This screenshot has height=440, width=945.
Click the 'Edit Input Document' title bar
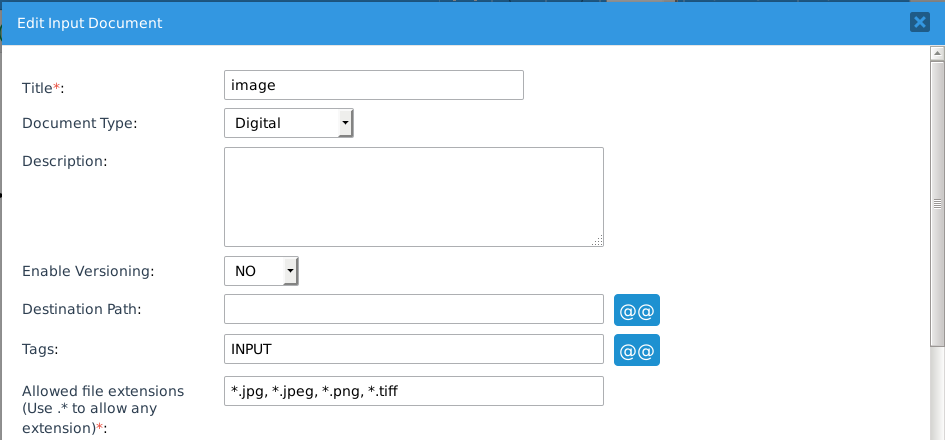point(400,23)
